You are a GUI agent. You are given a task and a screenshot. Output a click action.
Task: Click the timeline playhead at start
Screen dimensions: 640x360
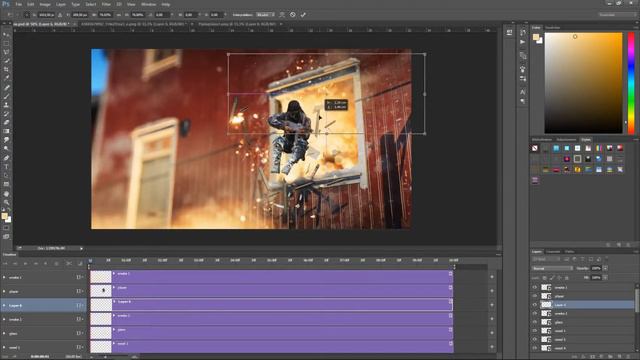[90, 260]
